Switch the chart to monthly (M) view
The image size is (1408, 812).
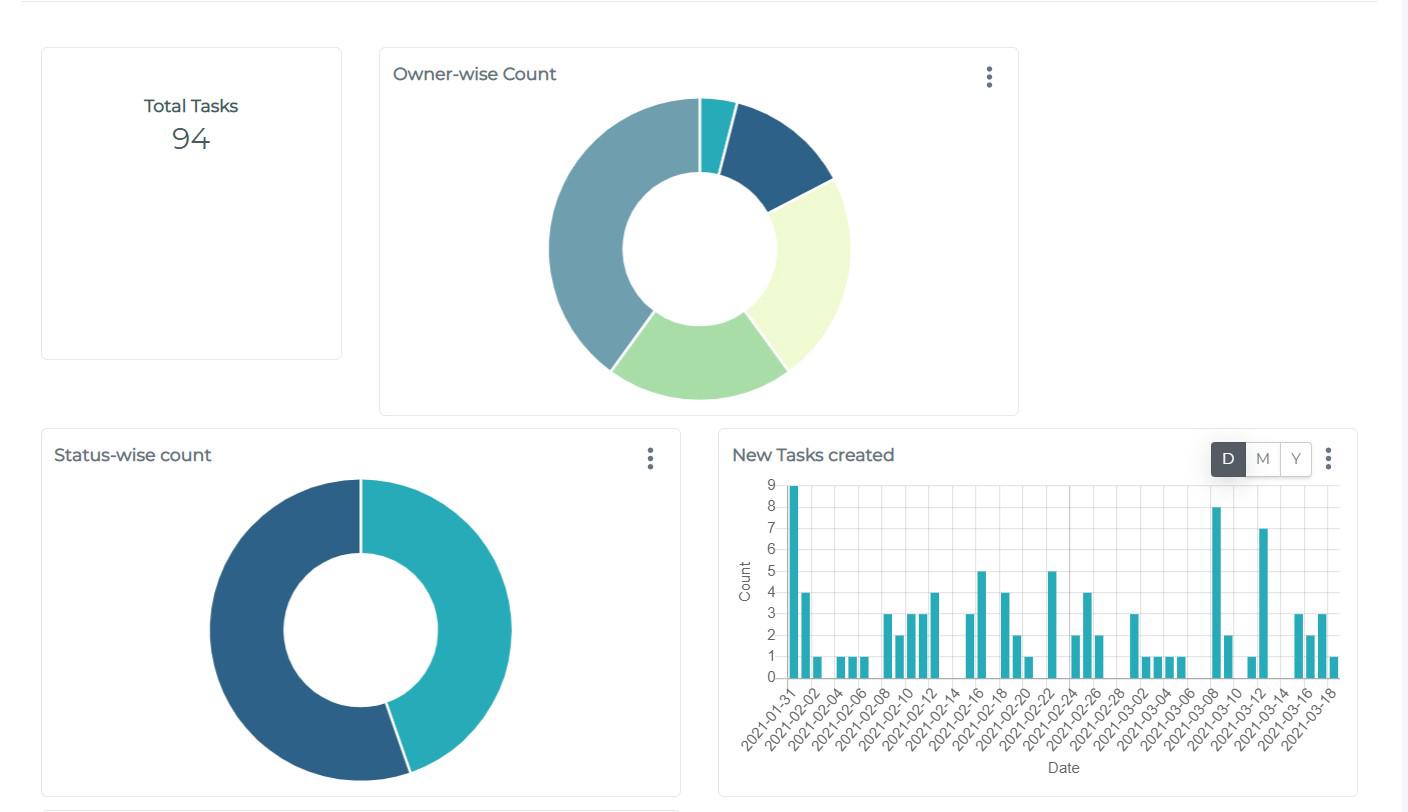[1263, 459]
